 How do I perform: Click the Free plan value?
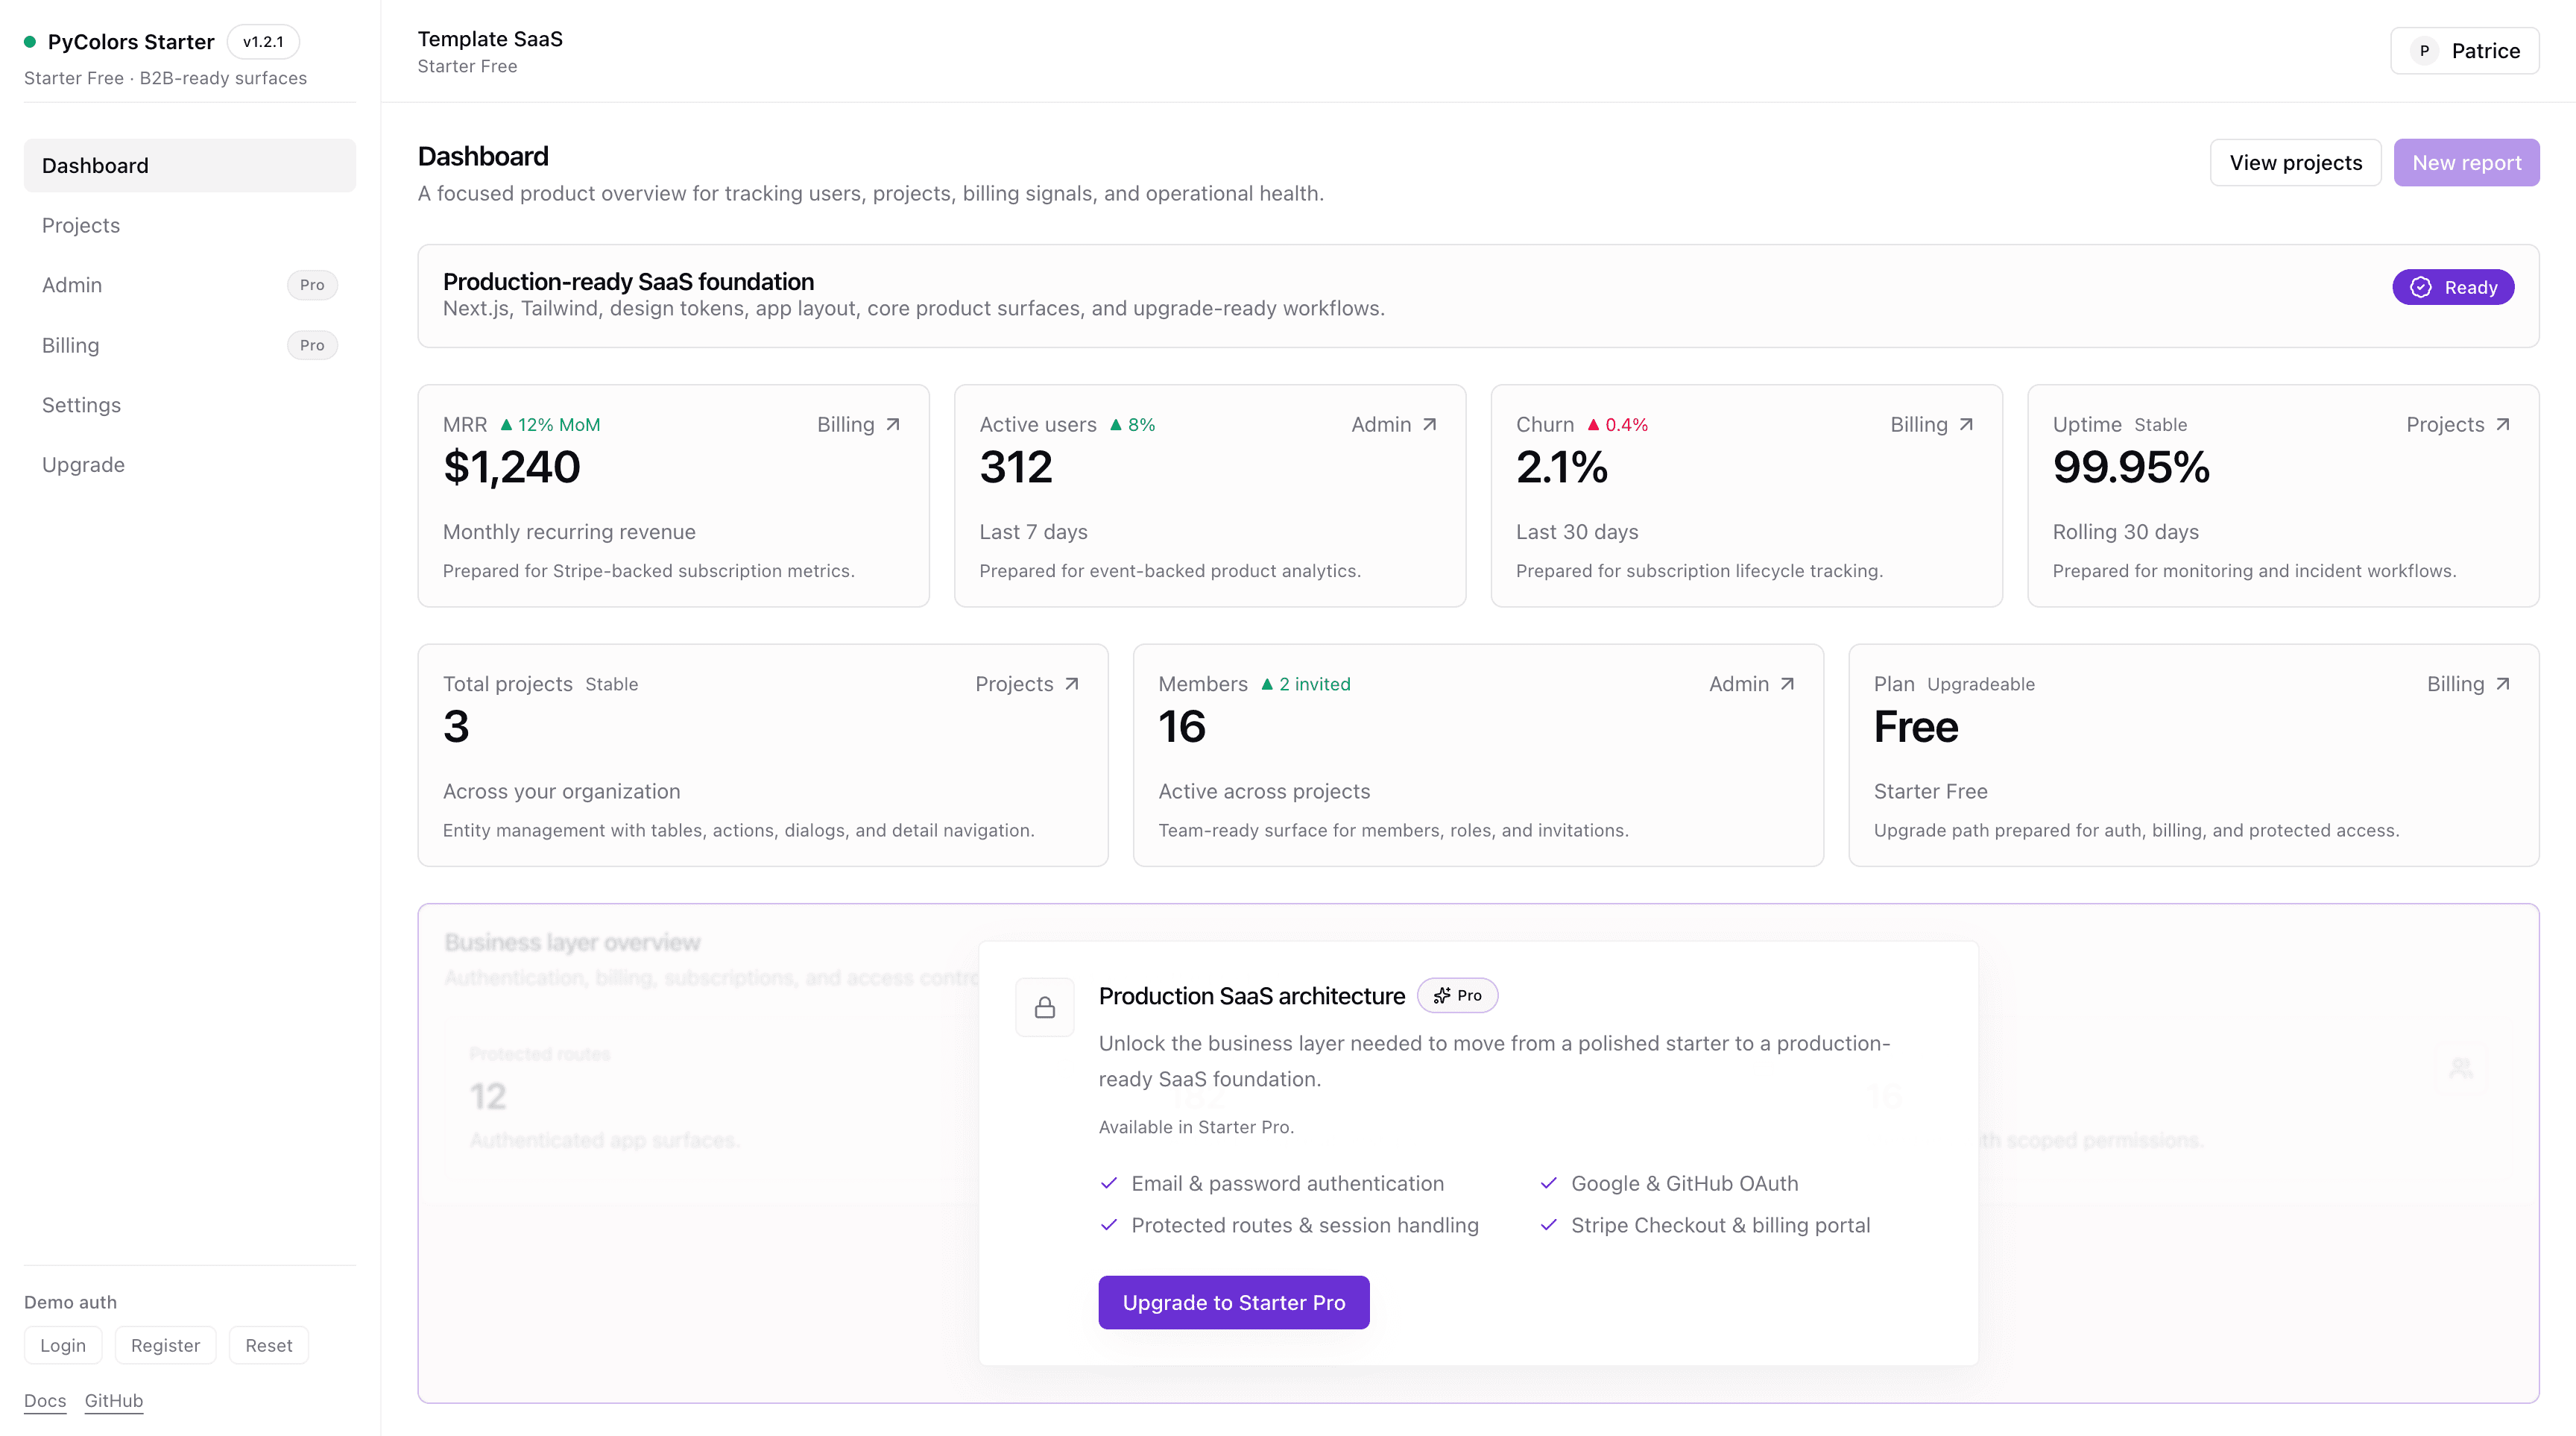[x=1916, y=727]
